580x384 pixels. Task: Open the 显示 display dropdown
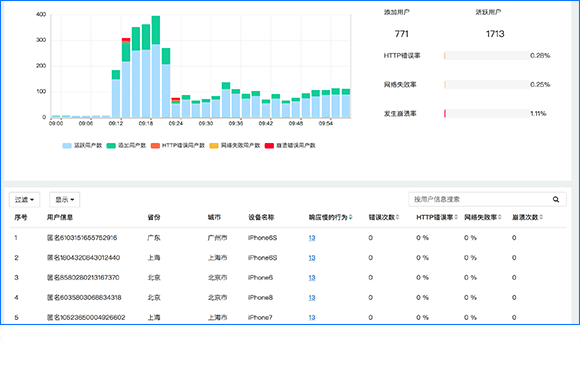[65, 200]
